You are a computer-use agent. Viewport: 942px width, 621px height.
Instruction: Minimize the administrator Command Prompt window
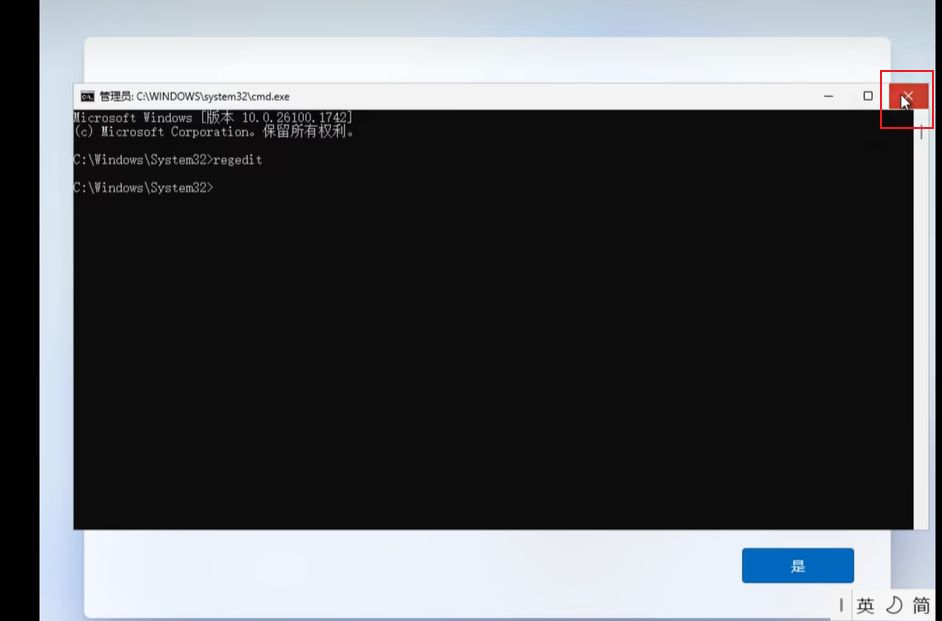coord(829,96)
